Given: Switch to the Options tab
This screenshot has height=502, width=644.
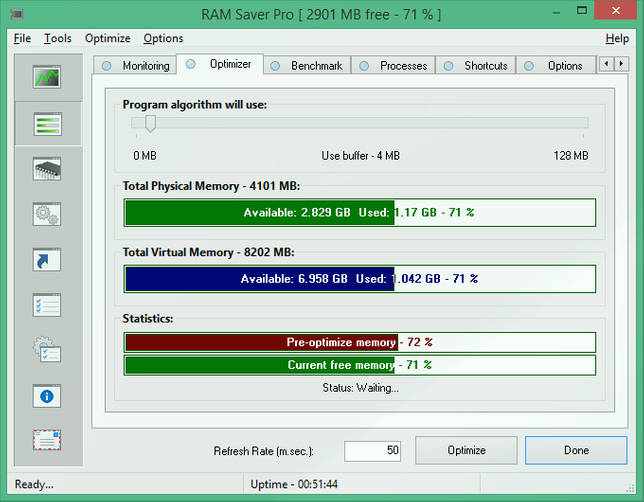Looking at the screenshot, I should click(x=556, y=66).
